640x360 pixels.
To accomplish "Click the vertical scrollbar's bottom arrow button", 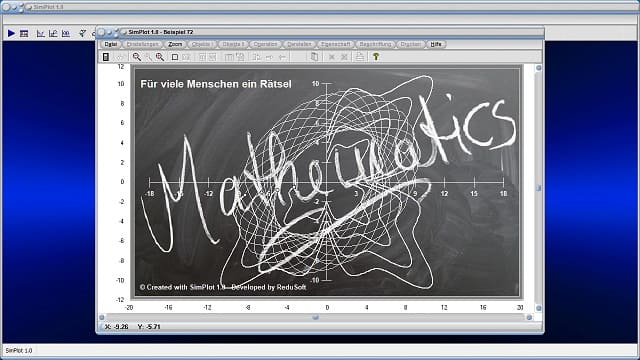I will coord(539,308).
